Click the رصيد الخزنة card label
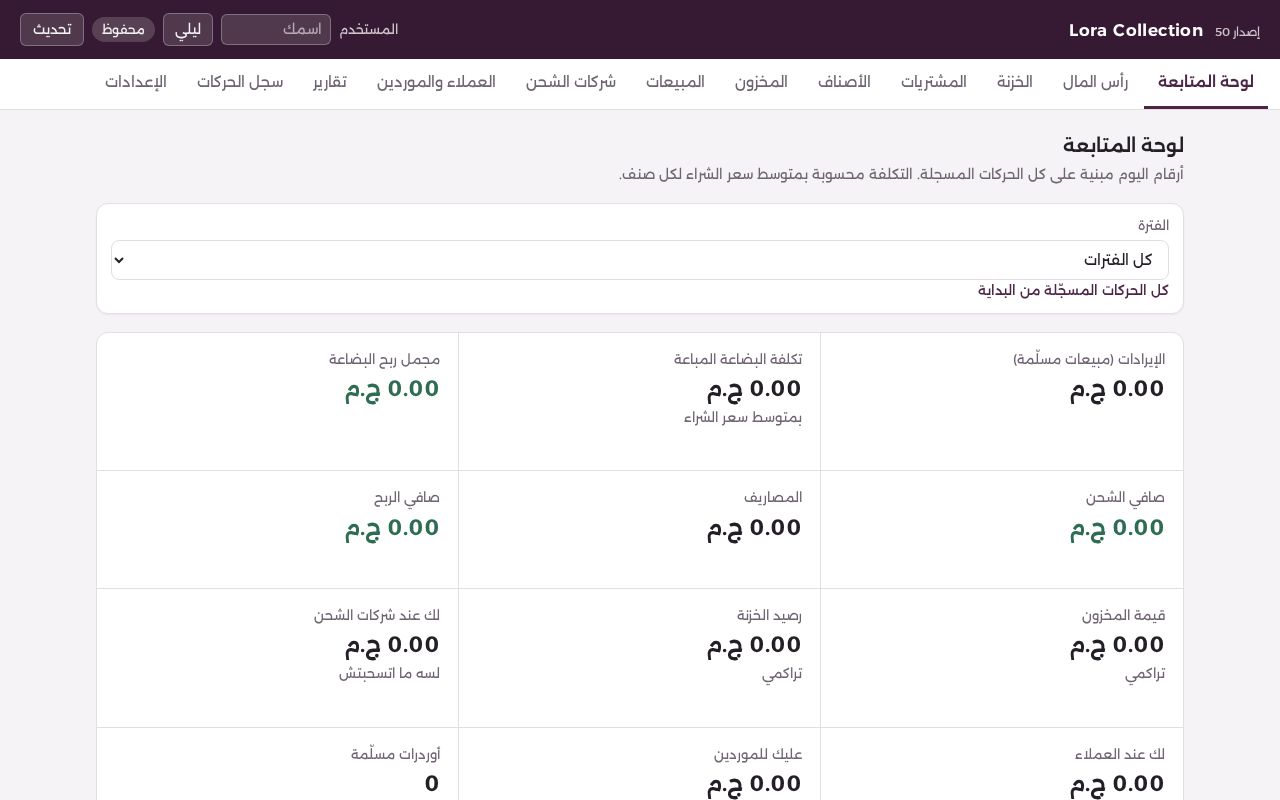The width and height of the screenshot is (1280, 800). point(770,615)
